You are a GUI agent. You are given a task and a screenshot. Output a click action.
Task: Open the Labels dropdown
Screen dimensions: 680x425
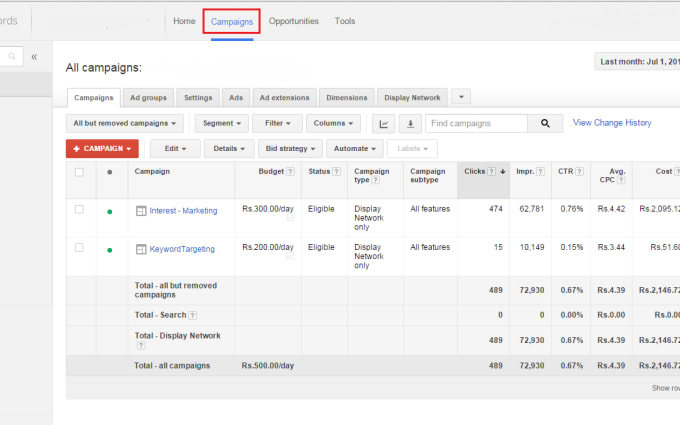coord(412,149)
